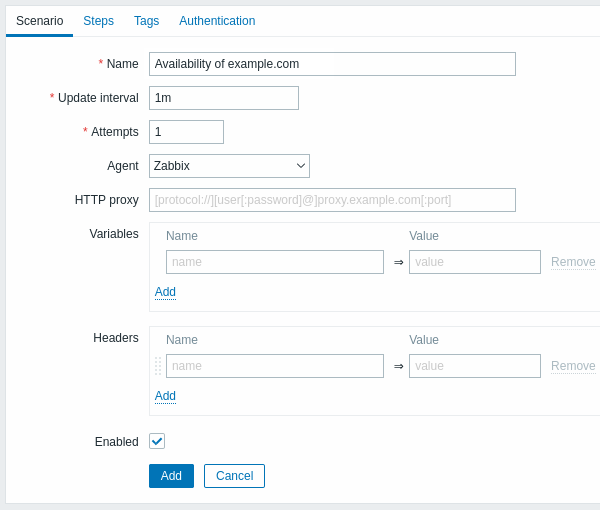Expand the Agent list via chevron arrow

coord(301,166)
